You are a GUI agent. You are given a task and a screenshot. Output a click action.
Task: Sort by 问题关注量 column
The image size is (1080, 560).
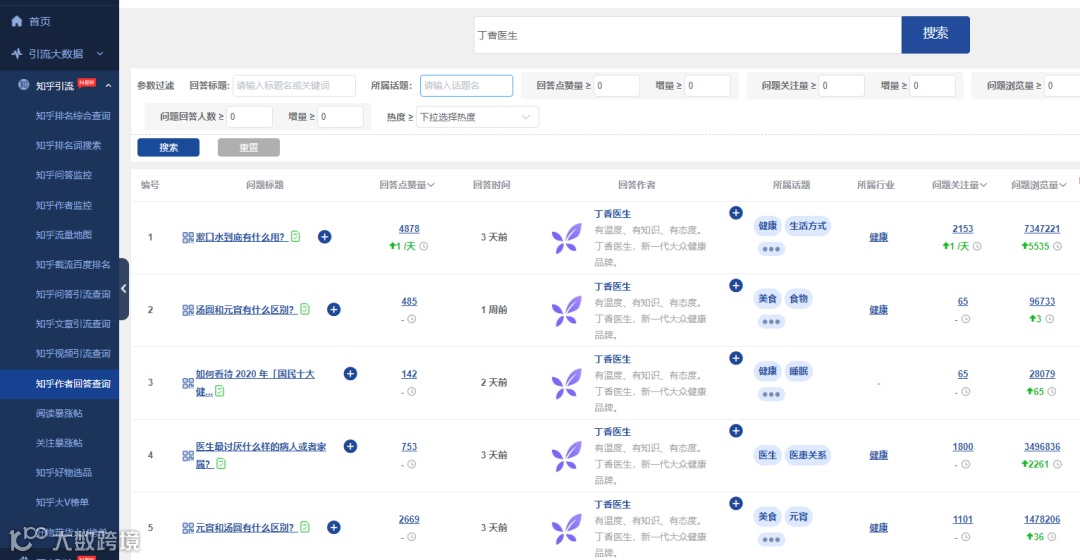point(959,185)
